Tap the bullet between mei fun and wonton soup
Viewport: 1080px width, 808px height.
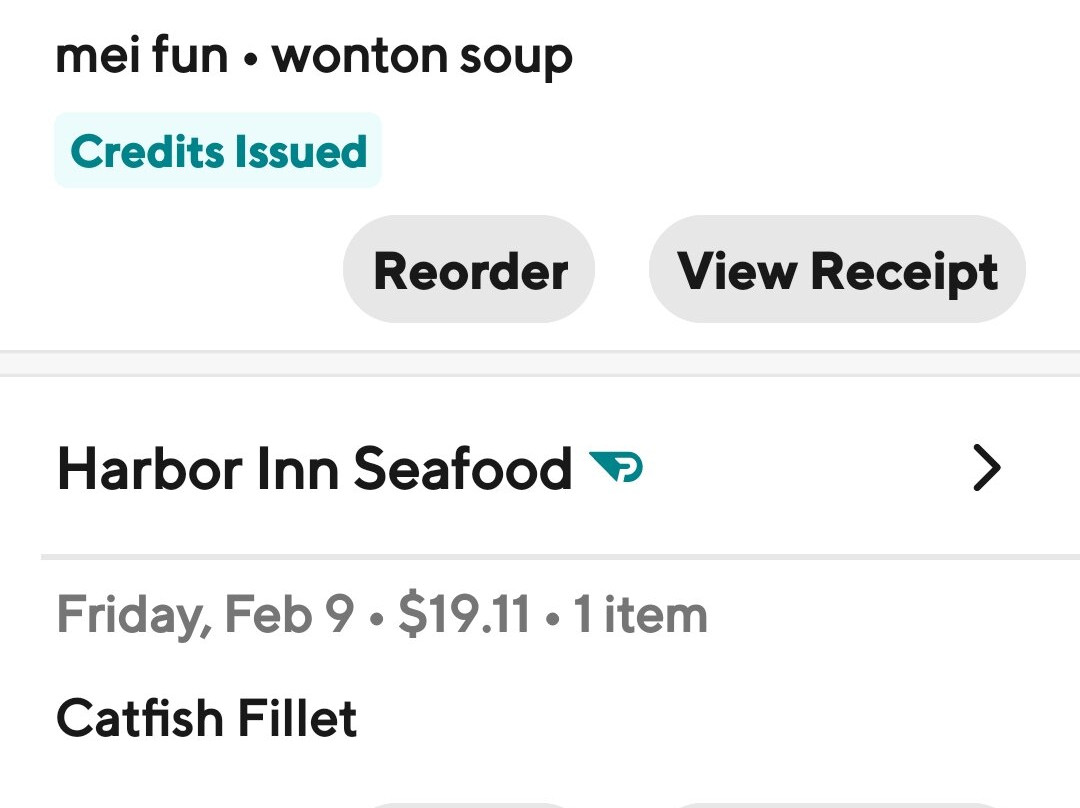coord(250,59)
